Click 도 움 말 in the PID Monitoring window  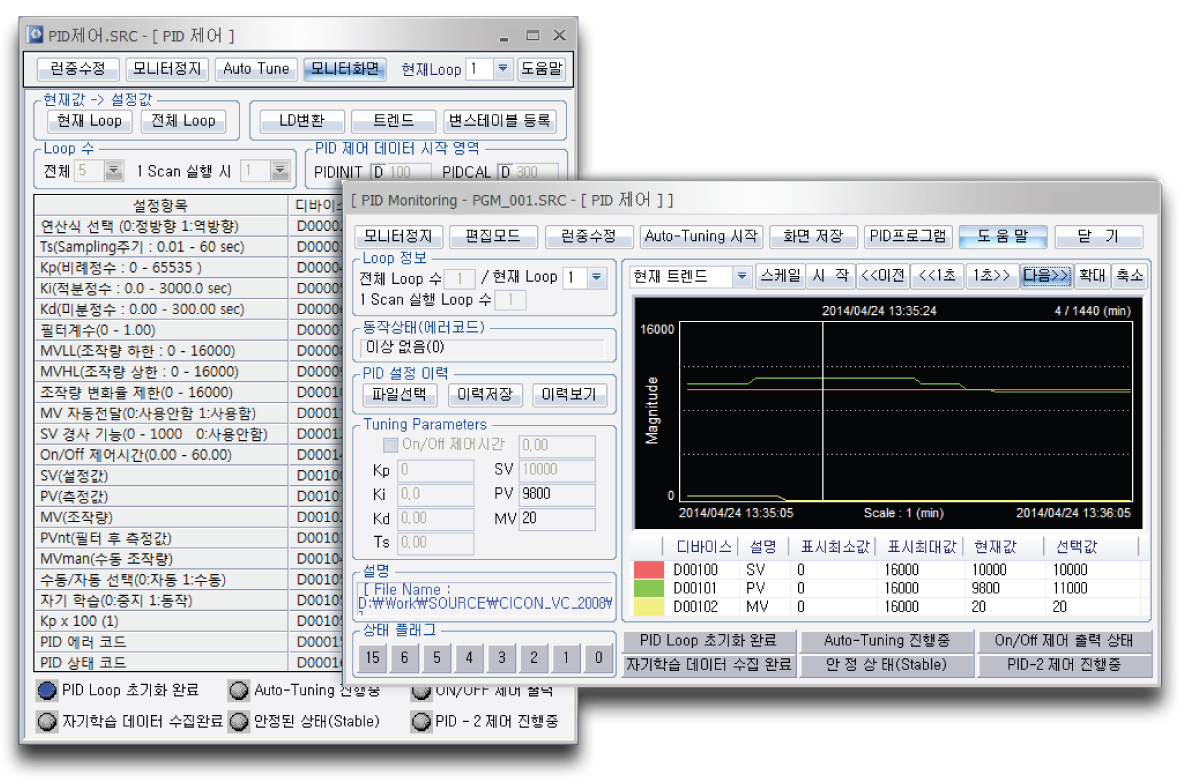pos(1002,237)
